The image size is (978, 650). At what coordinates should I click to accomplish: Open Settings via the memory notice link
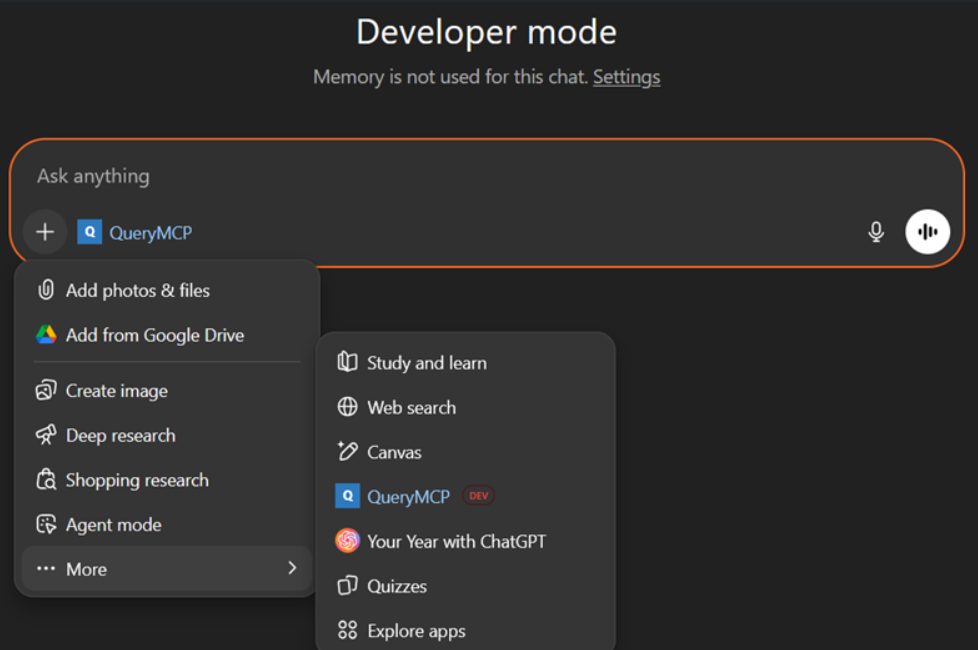(x=626, y=76)
